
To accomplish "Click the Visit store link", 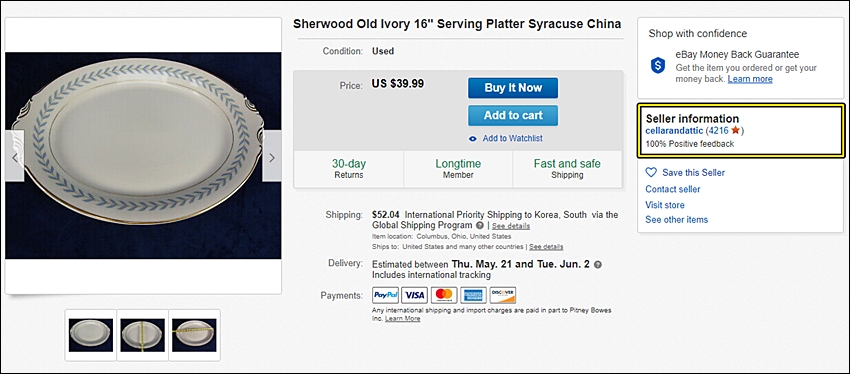I will [x=665, y=205].
